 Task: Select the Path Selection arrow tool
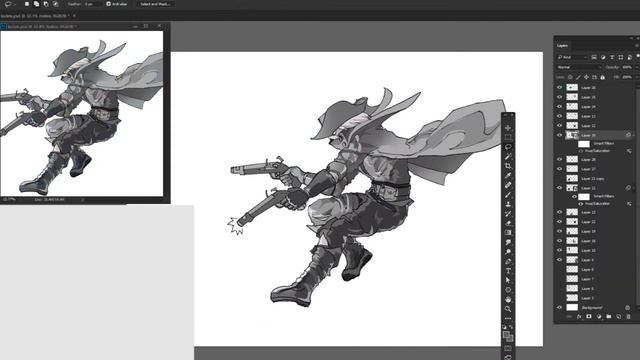pyautogui.click(x=508, y=280)
